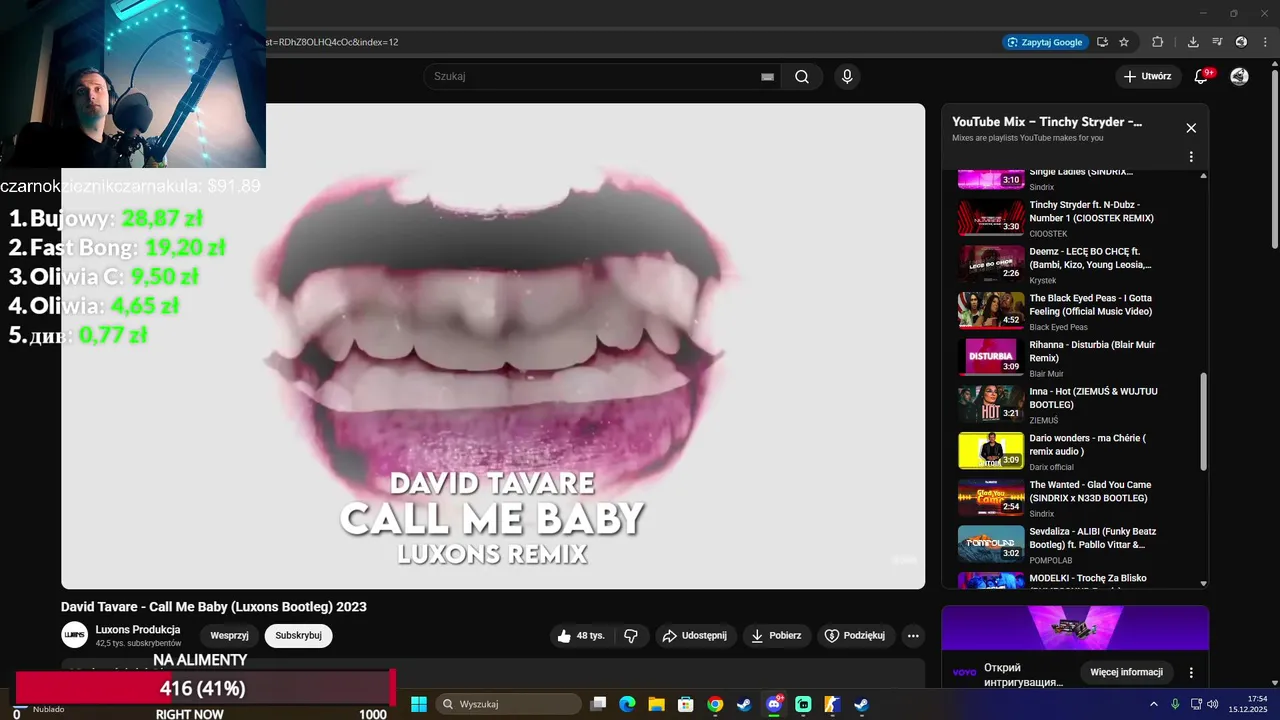1280x720 pixels.
Task: Open Chrome downloads icon
Action: 1193,42
